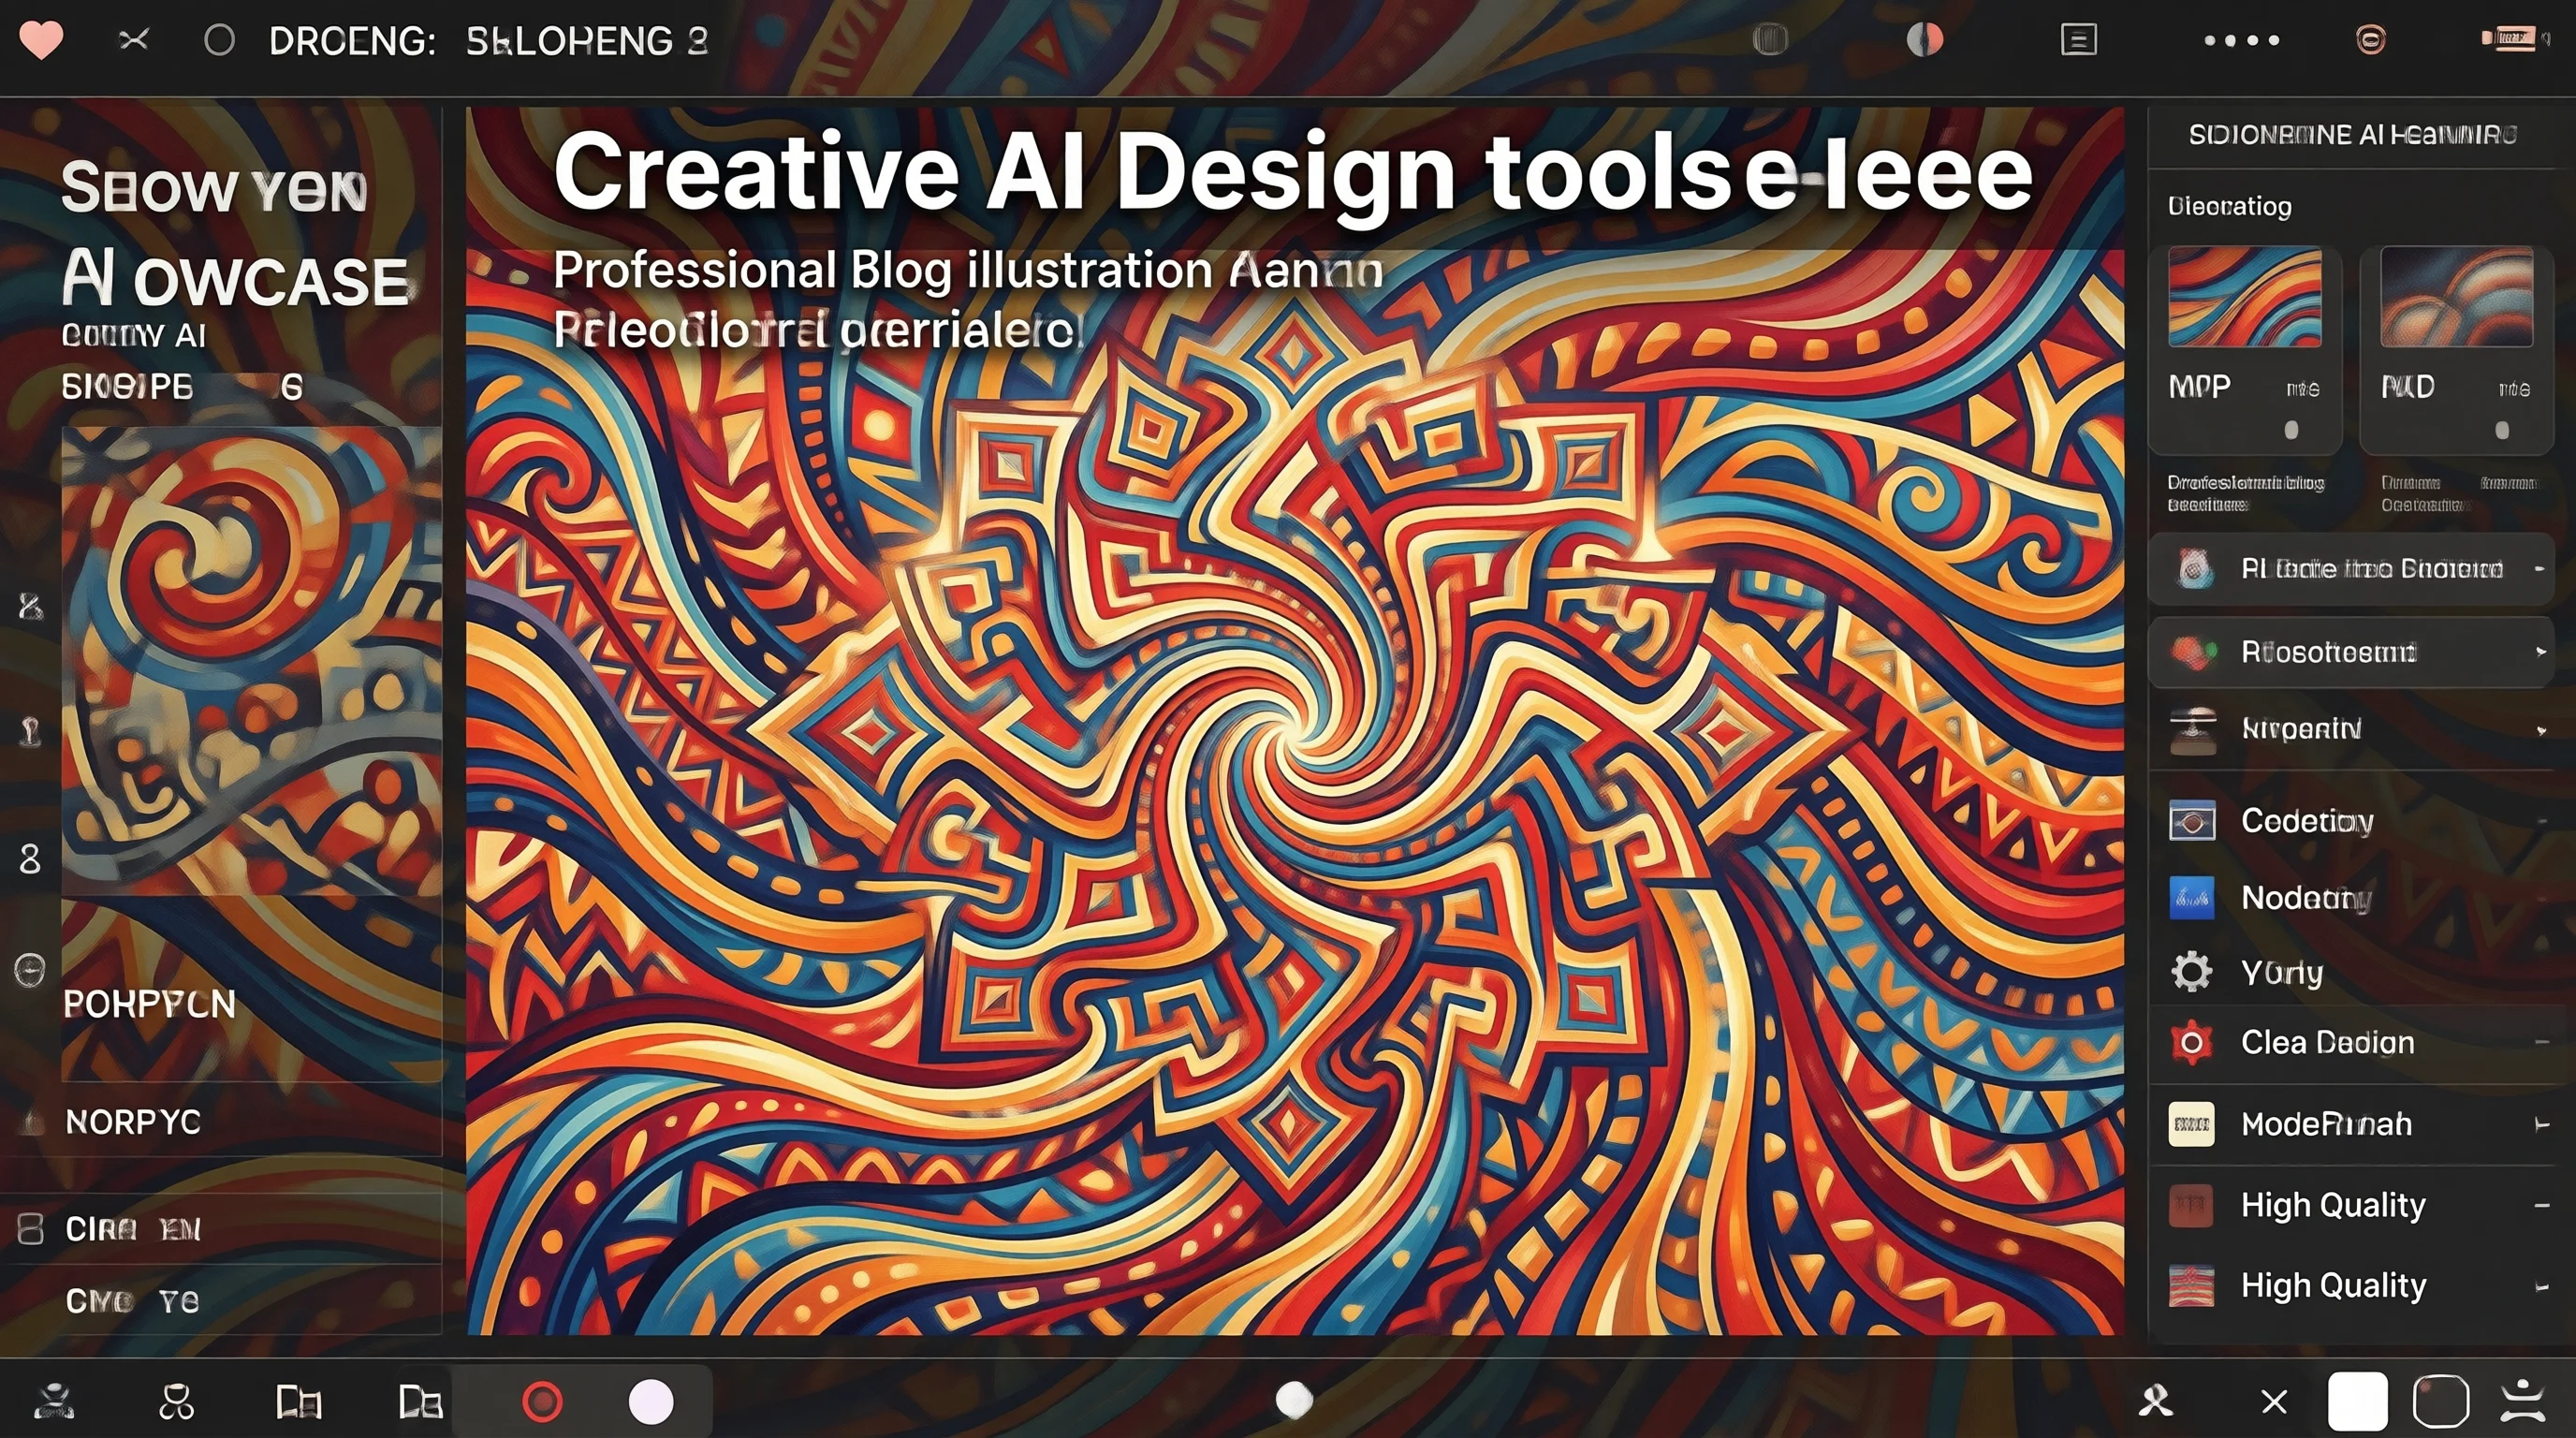Expand the ModeRmah row arrow

point(2541,1125)
